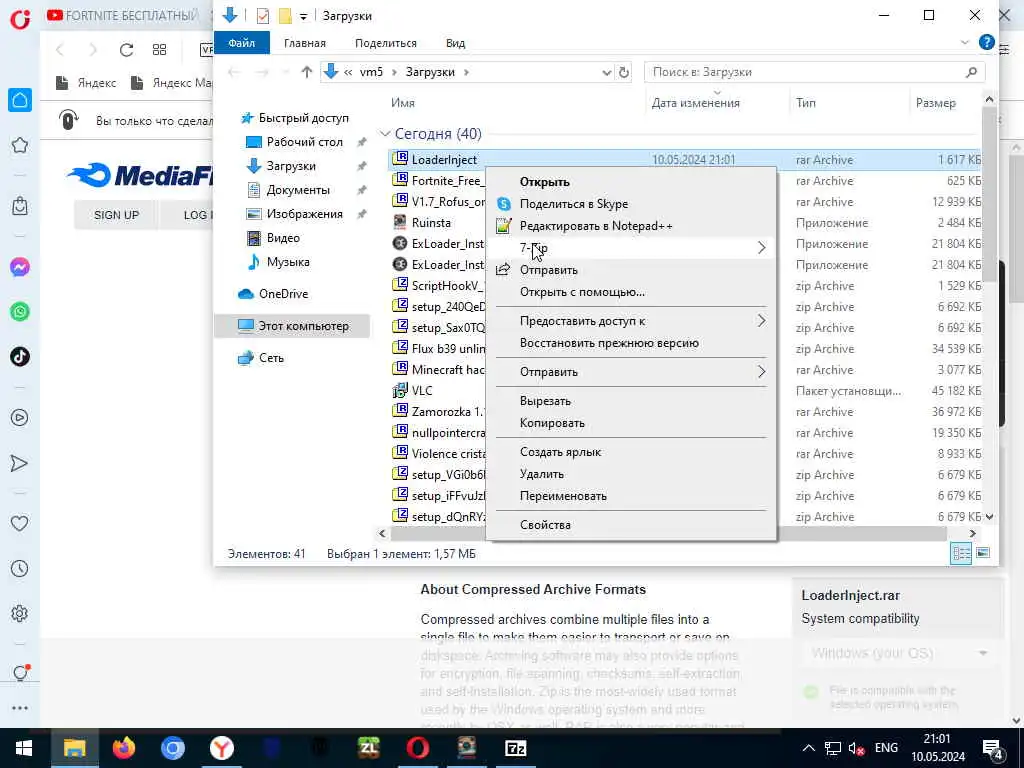Image resolution: width=1024 pixels, height=768 pixels.
Task: Open Firefox from the taskbar
Action: click(123, 748)
